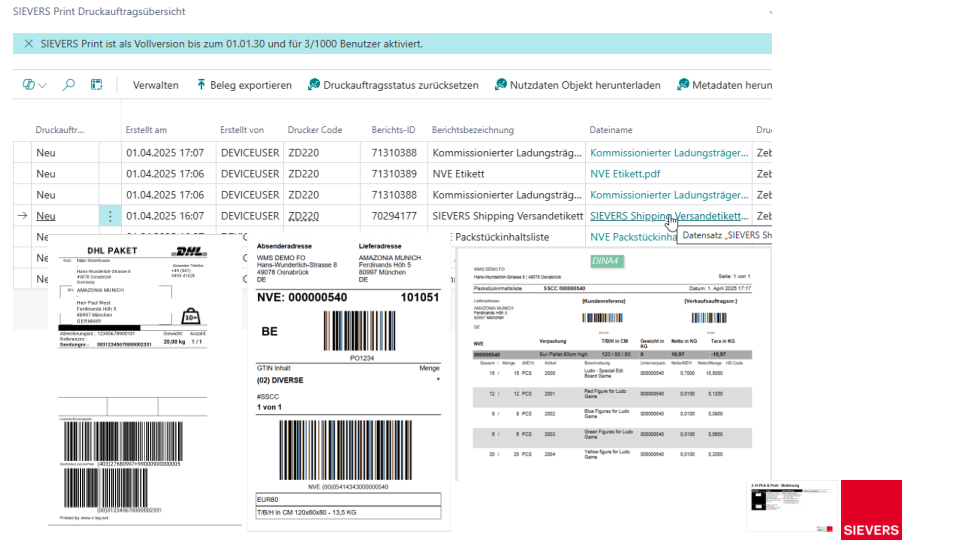Open the list analysis view icon

point(97,84)
